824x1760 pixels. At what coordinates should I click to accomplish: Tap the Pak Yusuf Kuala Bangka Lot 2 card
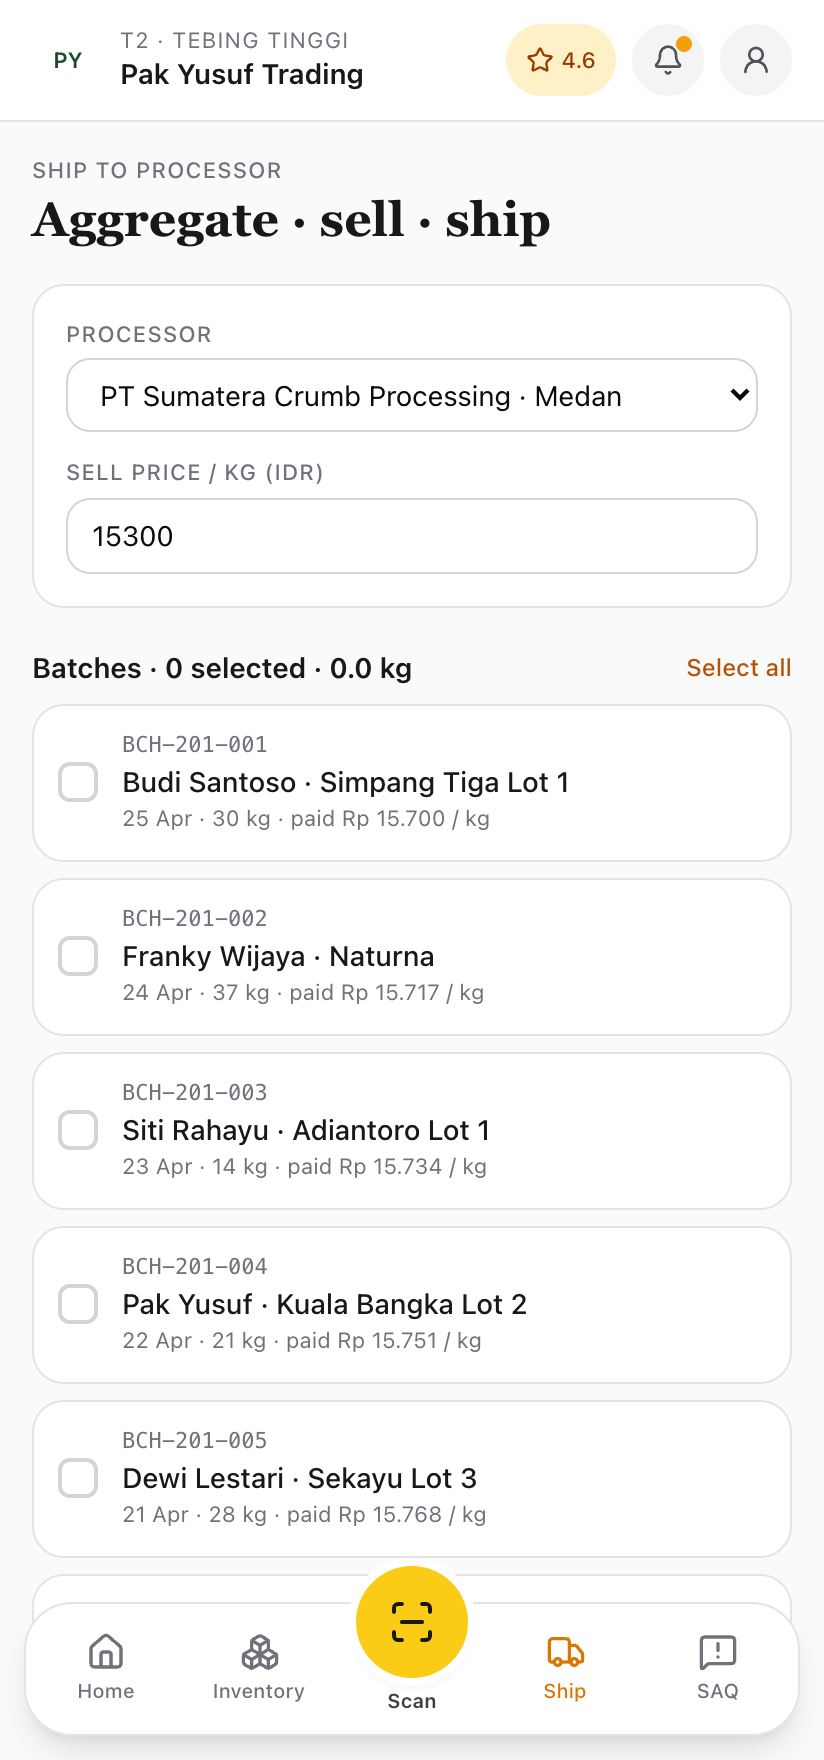450,1304
